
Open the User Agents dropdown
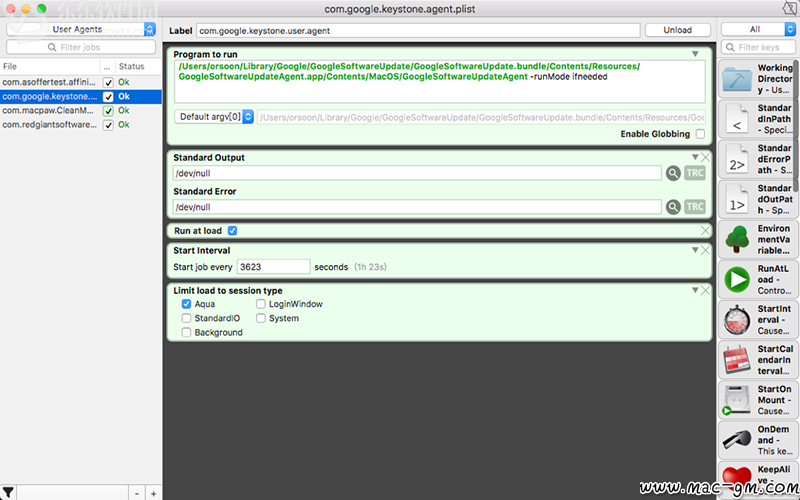pyautogui.click(x=81, y=30)
